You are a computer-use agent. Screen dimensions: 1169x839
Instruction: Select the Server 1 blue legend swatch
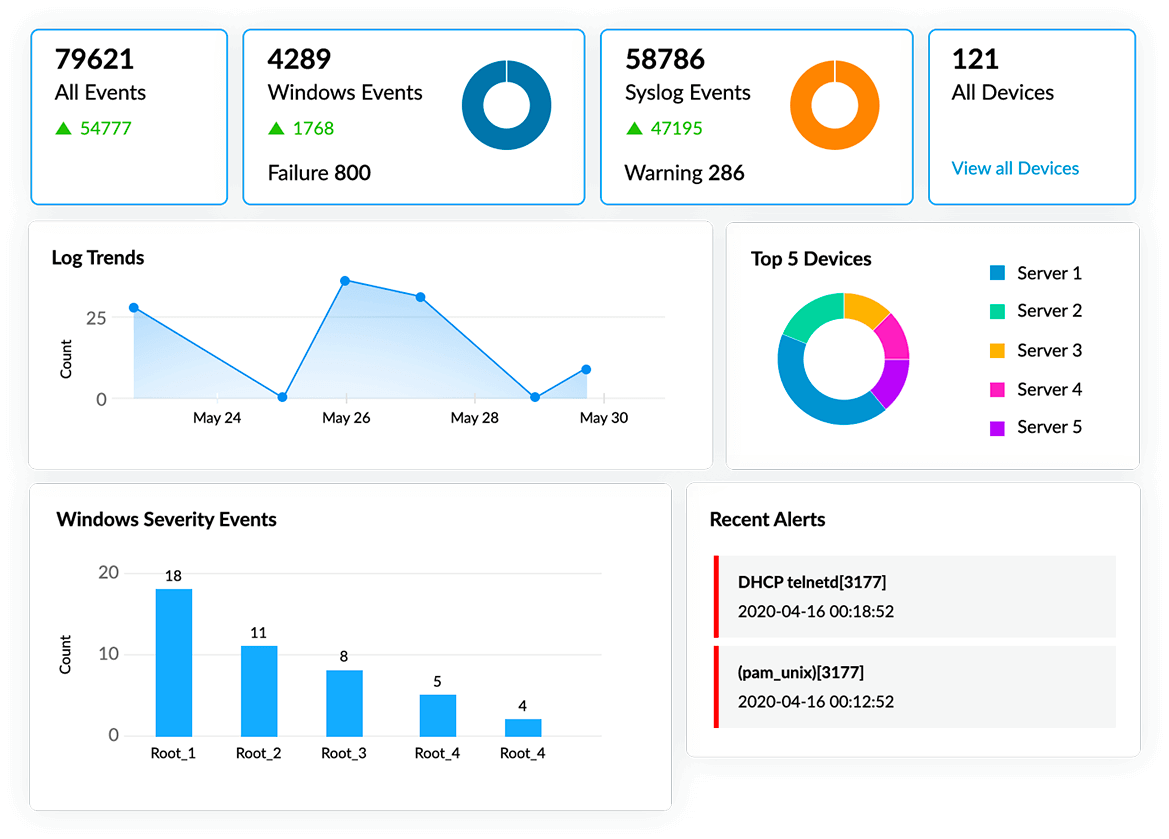point(997,273)
